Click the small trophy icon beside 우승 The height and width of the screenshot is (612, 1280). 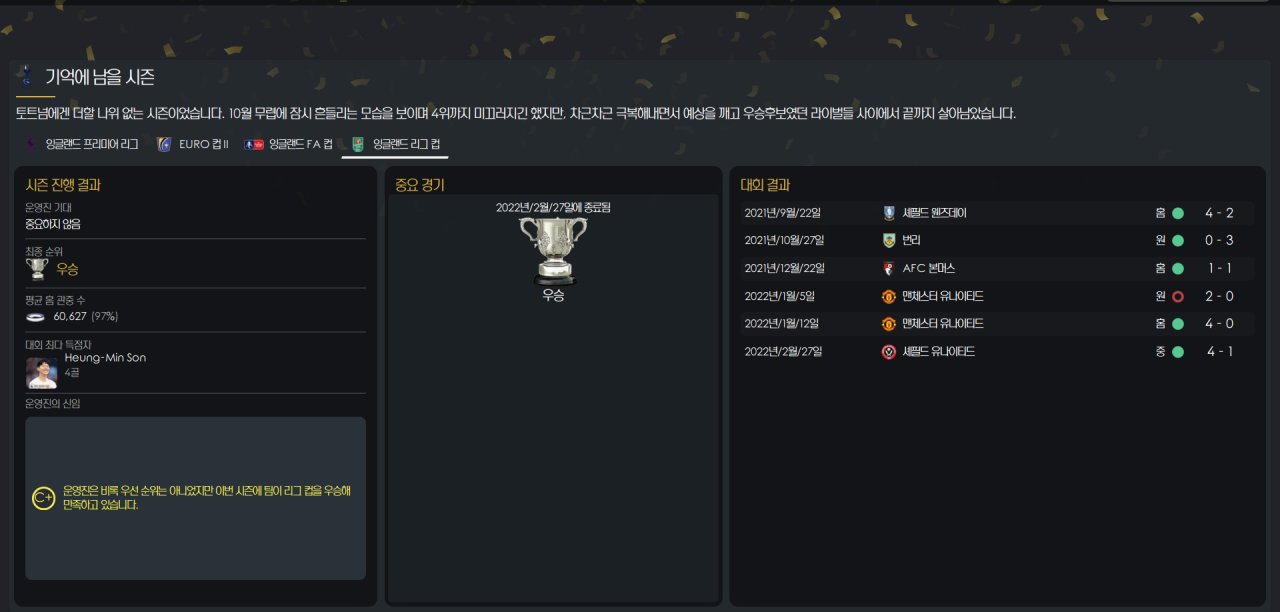tap(38, 269)
